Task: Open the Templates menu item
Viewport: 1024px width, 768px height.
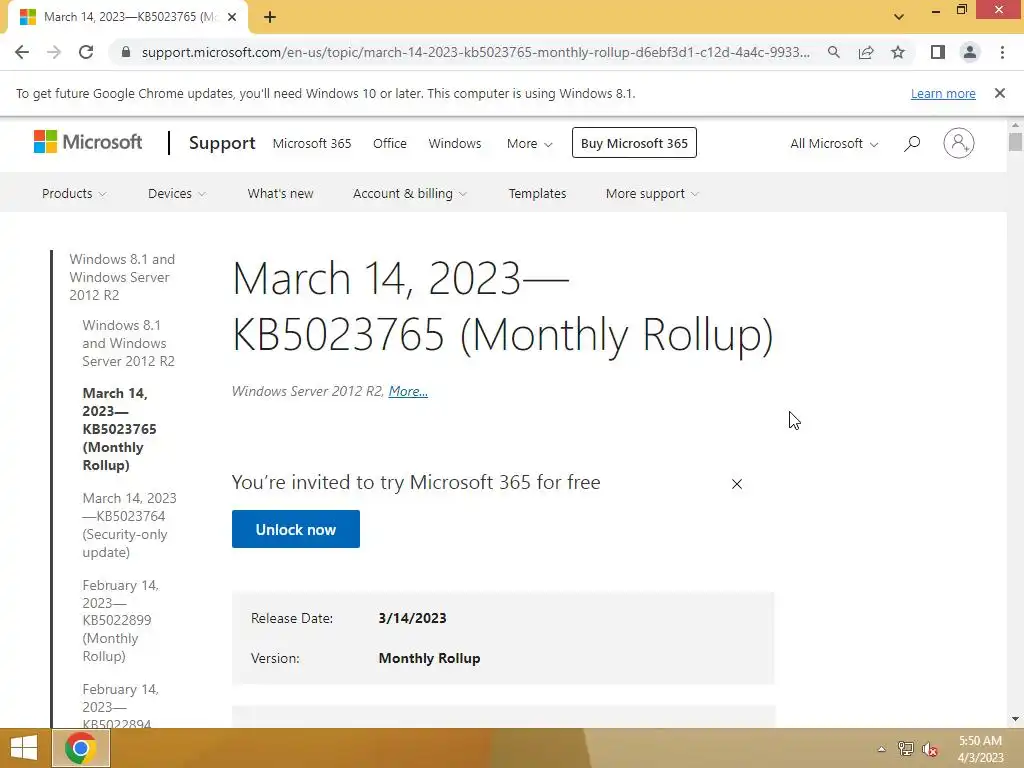Action: click(x=537, y=193)
